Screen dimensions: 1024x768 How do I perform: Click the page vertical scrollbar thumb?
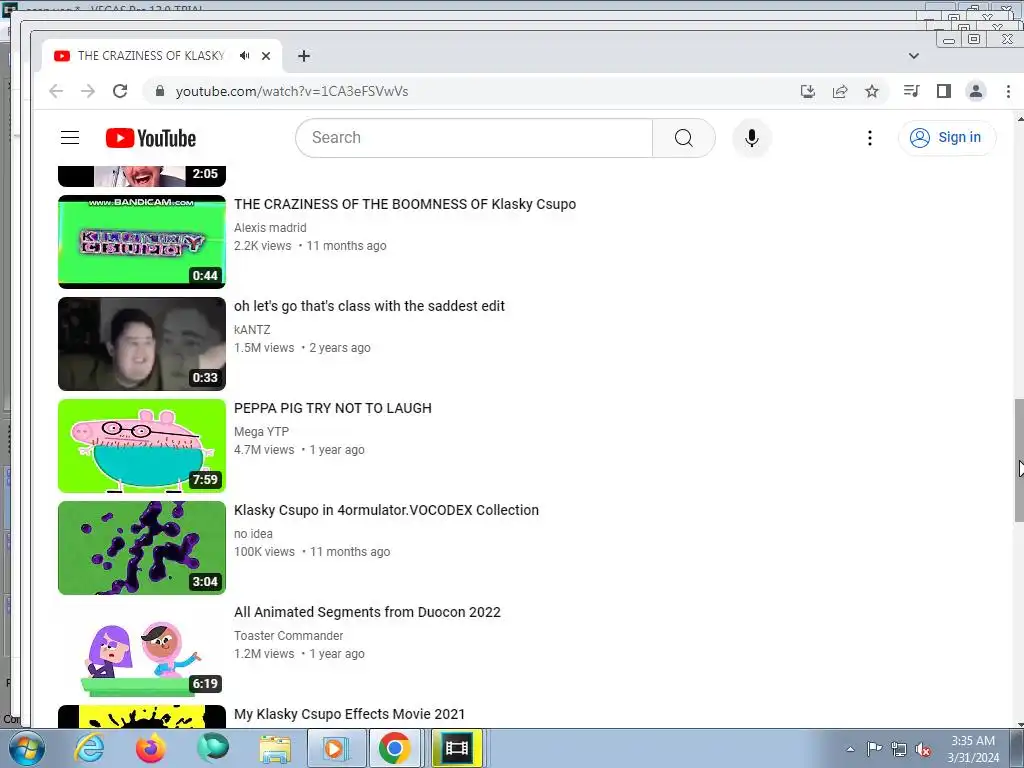[1019, 460]
